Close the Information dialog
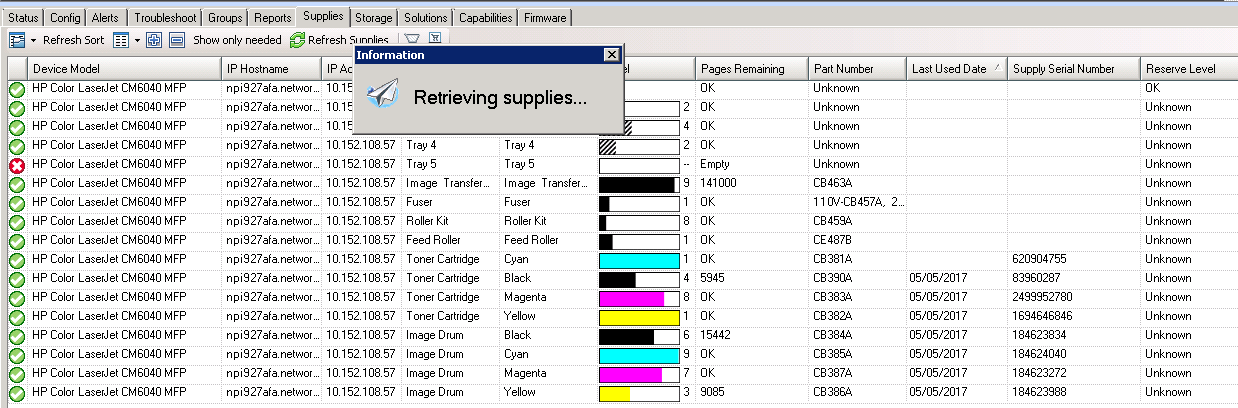Viewport: 1238px width, 408px height. pyautogui.click(x=611, y=55)
